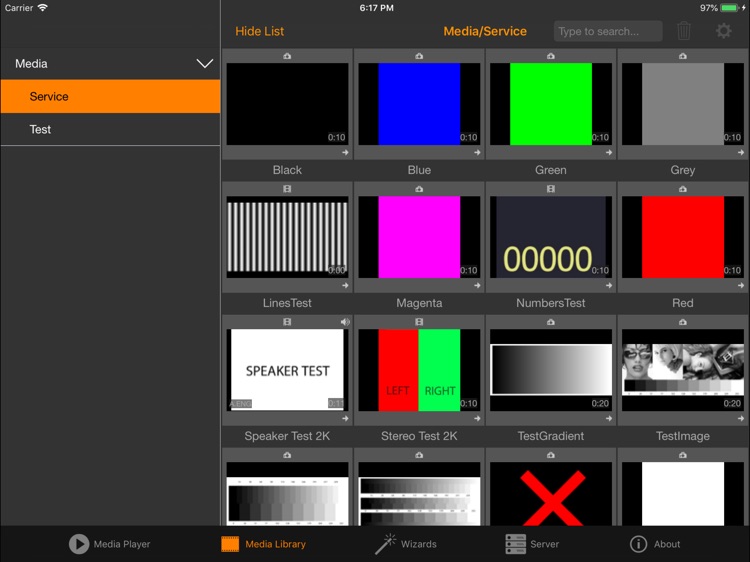Click the arrow icon under Red thumbnail
This screenshot has width=750, height=562.
(741, 286)
